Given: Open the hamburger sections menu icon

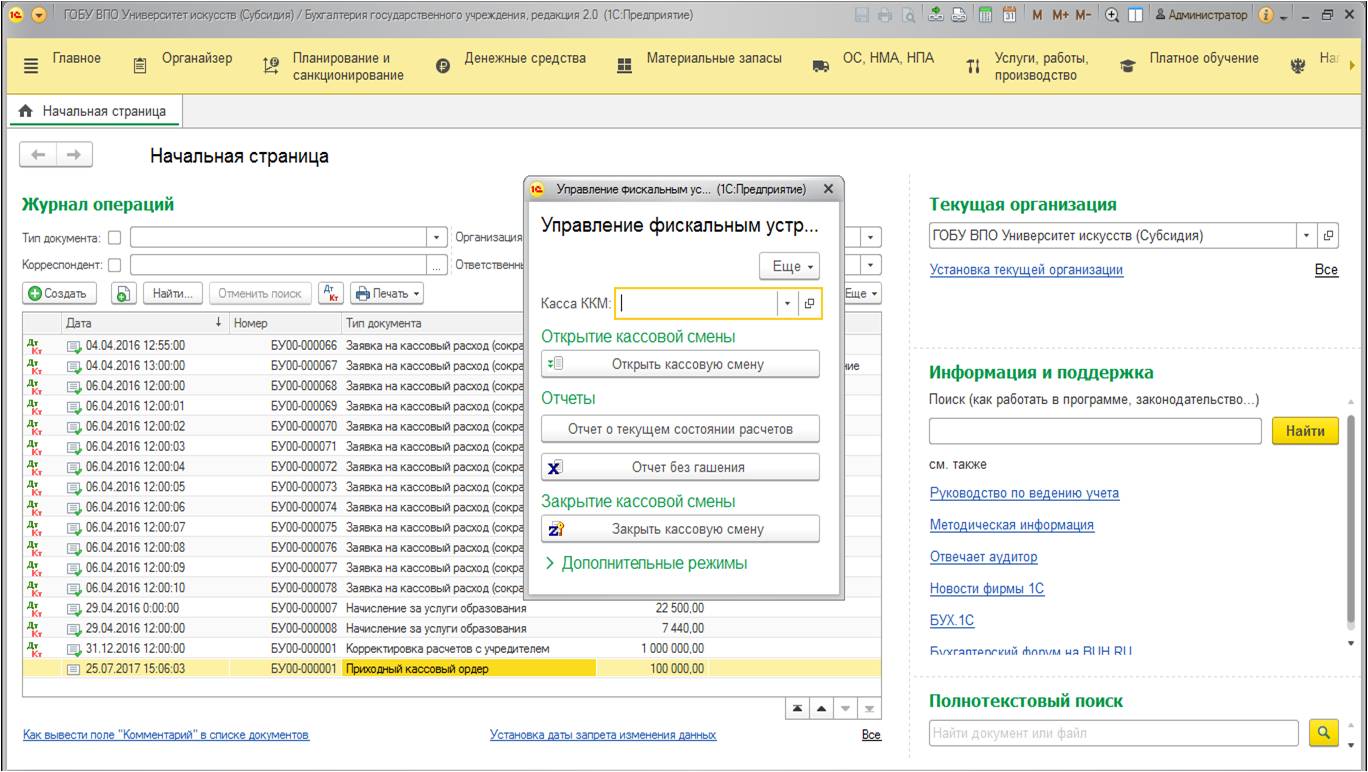Looking at the screenshot, I should click(x=30, y=65).
